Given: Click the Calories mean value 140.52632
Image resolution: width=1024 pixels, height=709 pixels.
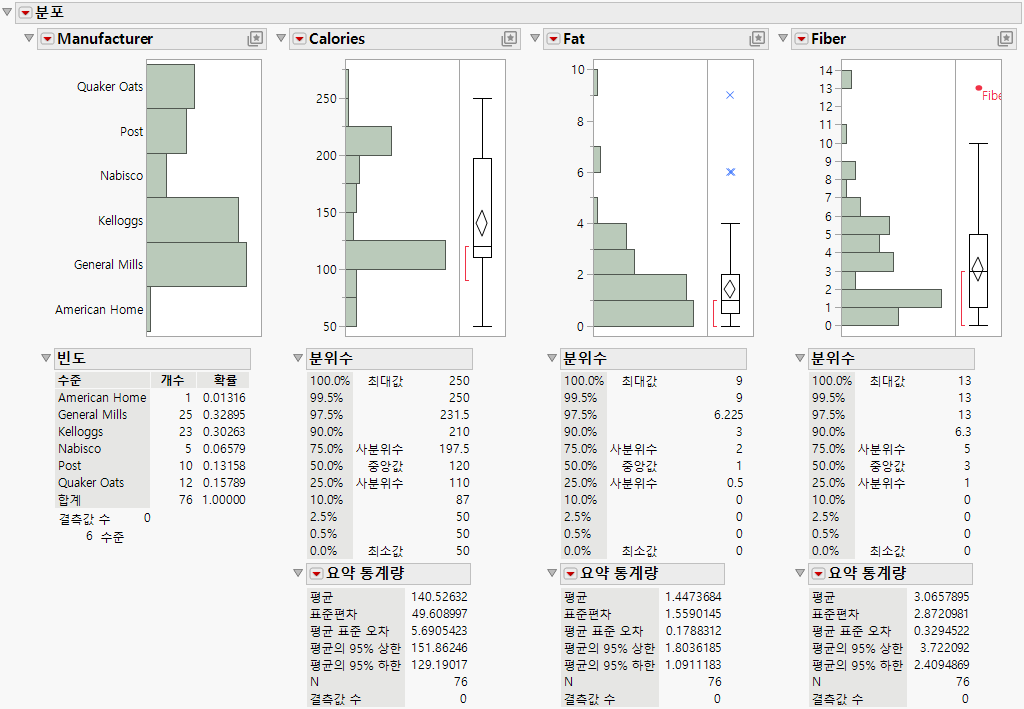Looking at the screenshot, I should point(439,597).
